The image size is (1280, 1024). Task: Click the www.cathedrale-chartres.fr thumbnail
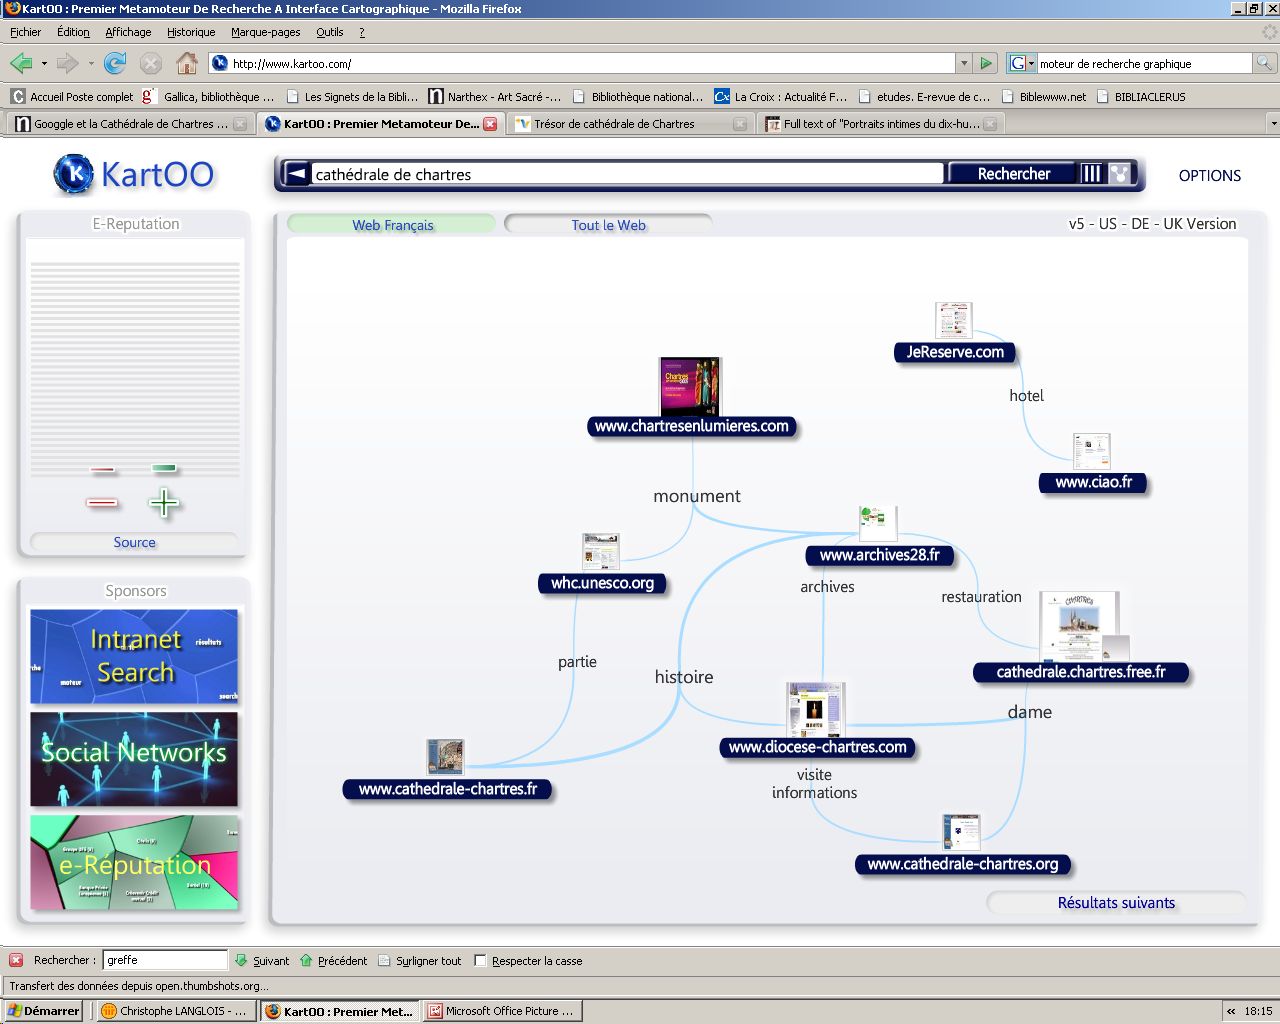pos(445,757)
